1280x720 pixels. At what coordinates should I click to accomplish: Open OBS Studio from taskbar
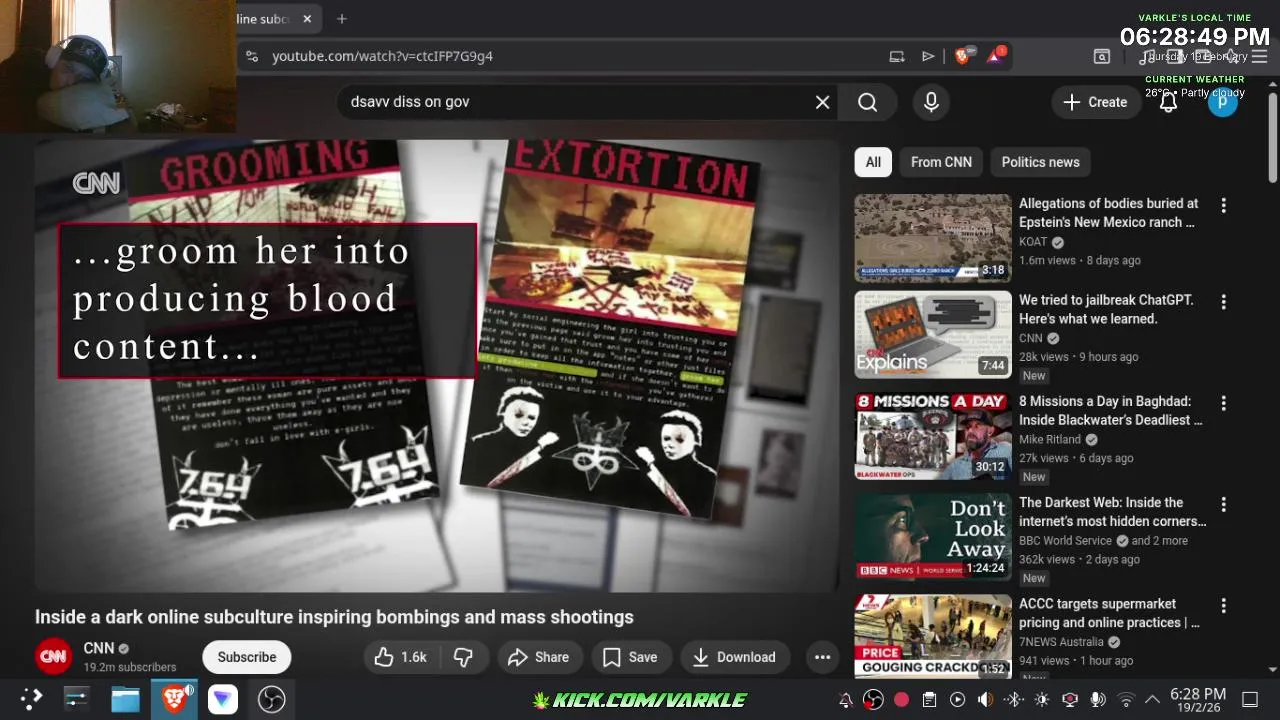click(x=271, y=699)
